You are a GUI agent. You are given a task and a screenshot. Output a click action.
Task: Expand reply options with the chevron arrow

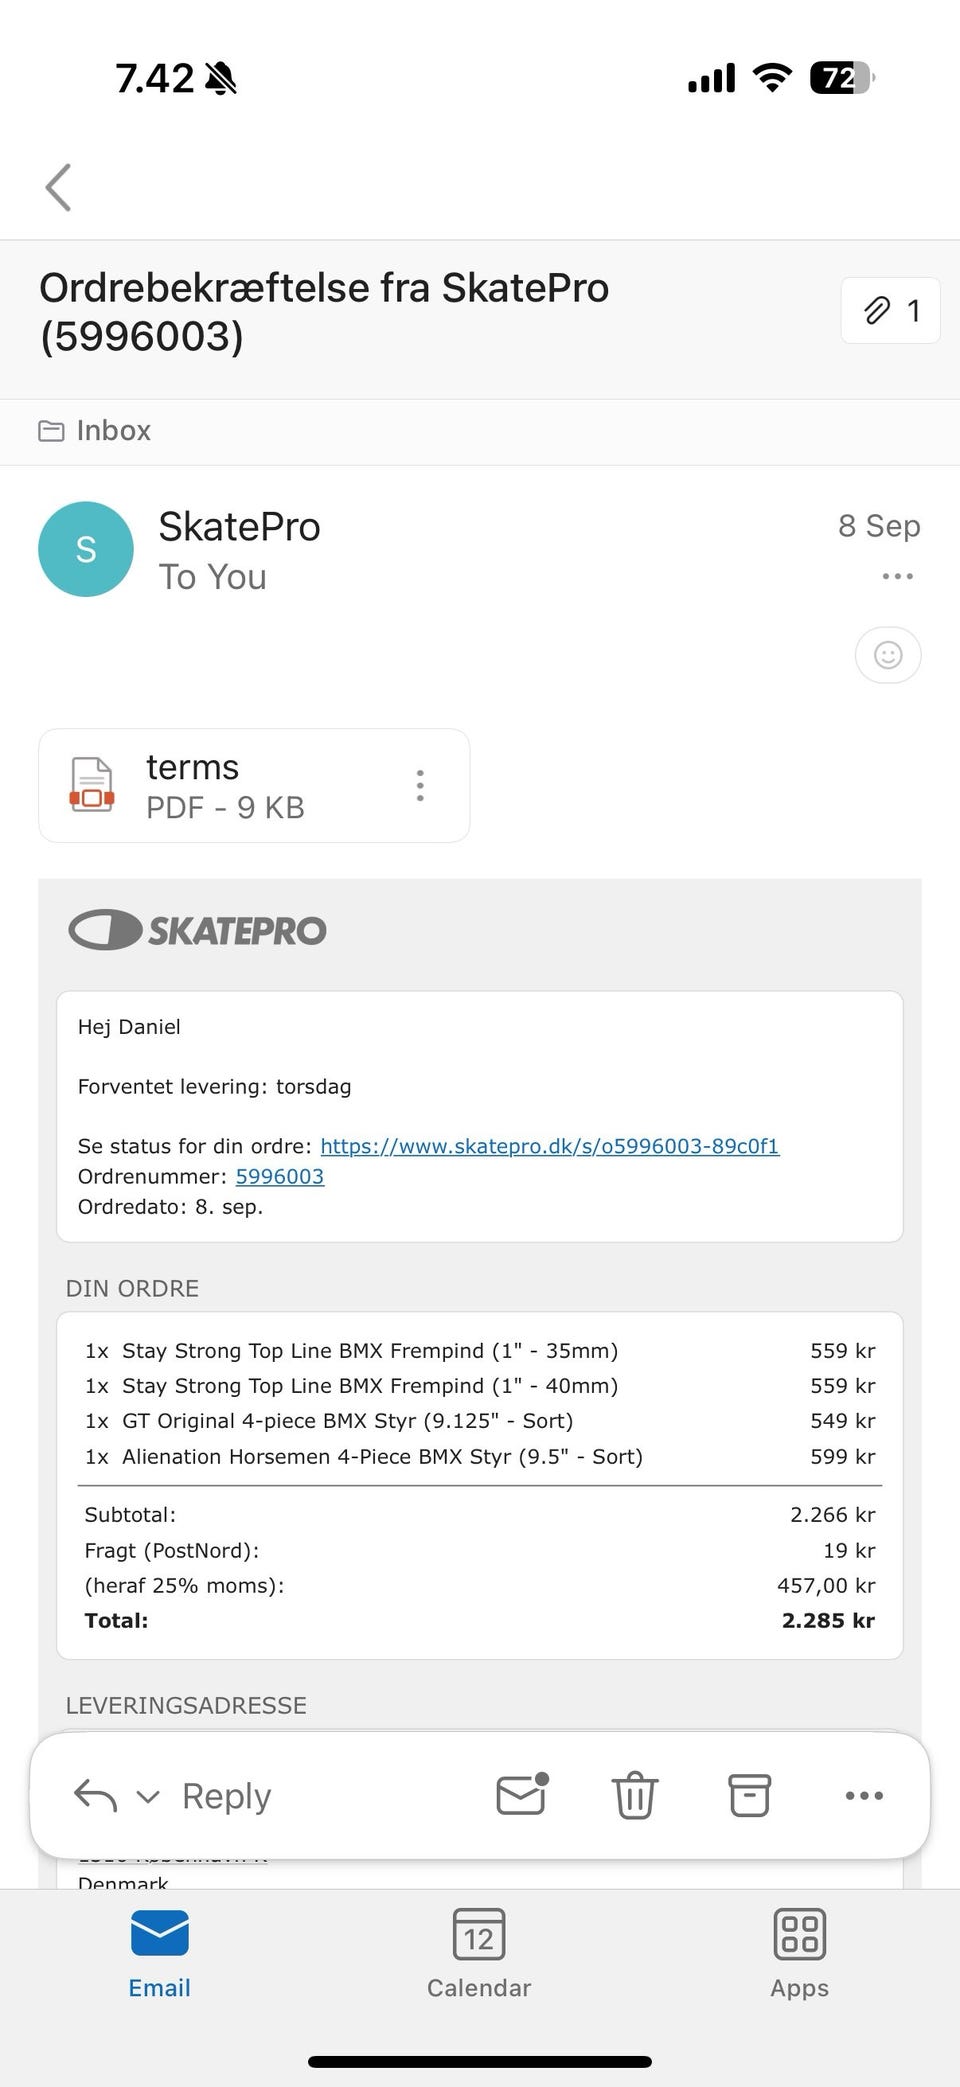click(148, 1796)
